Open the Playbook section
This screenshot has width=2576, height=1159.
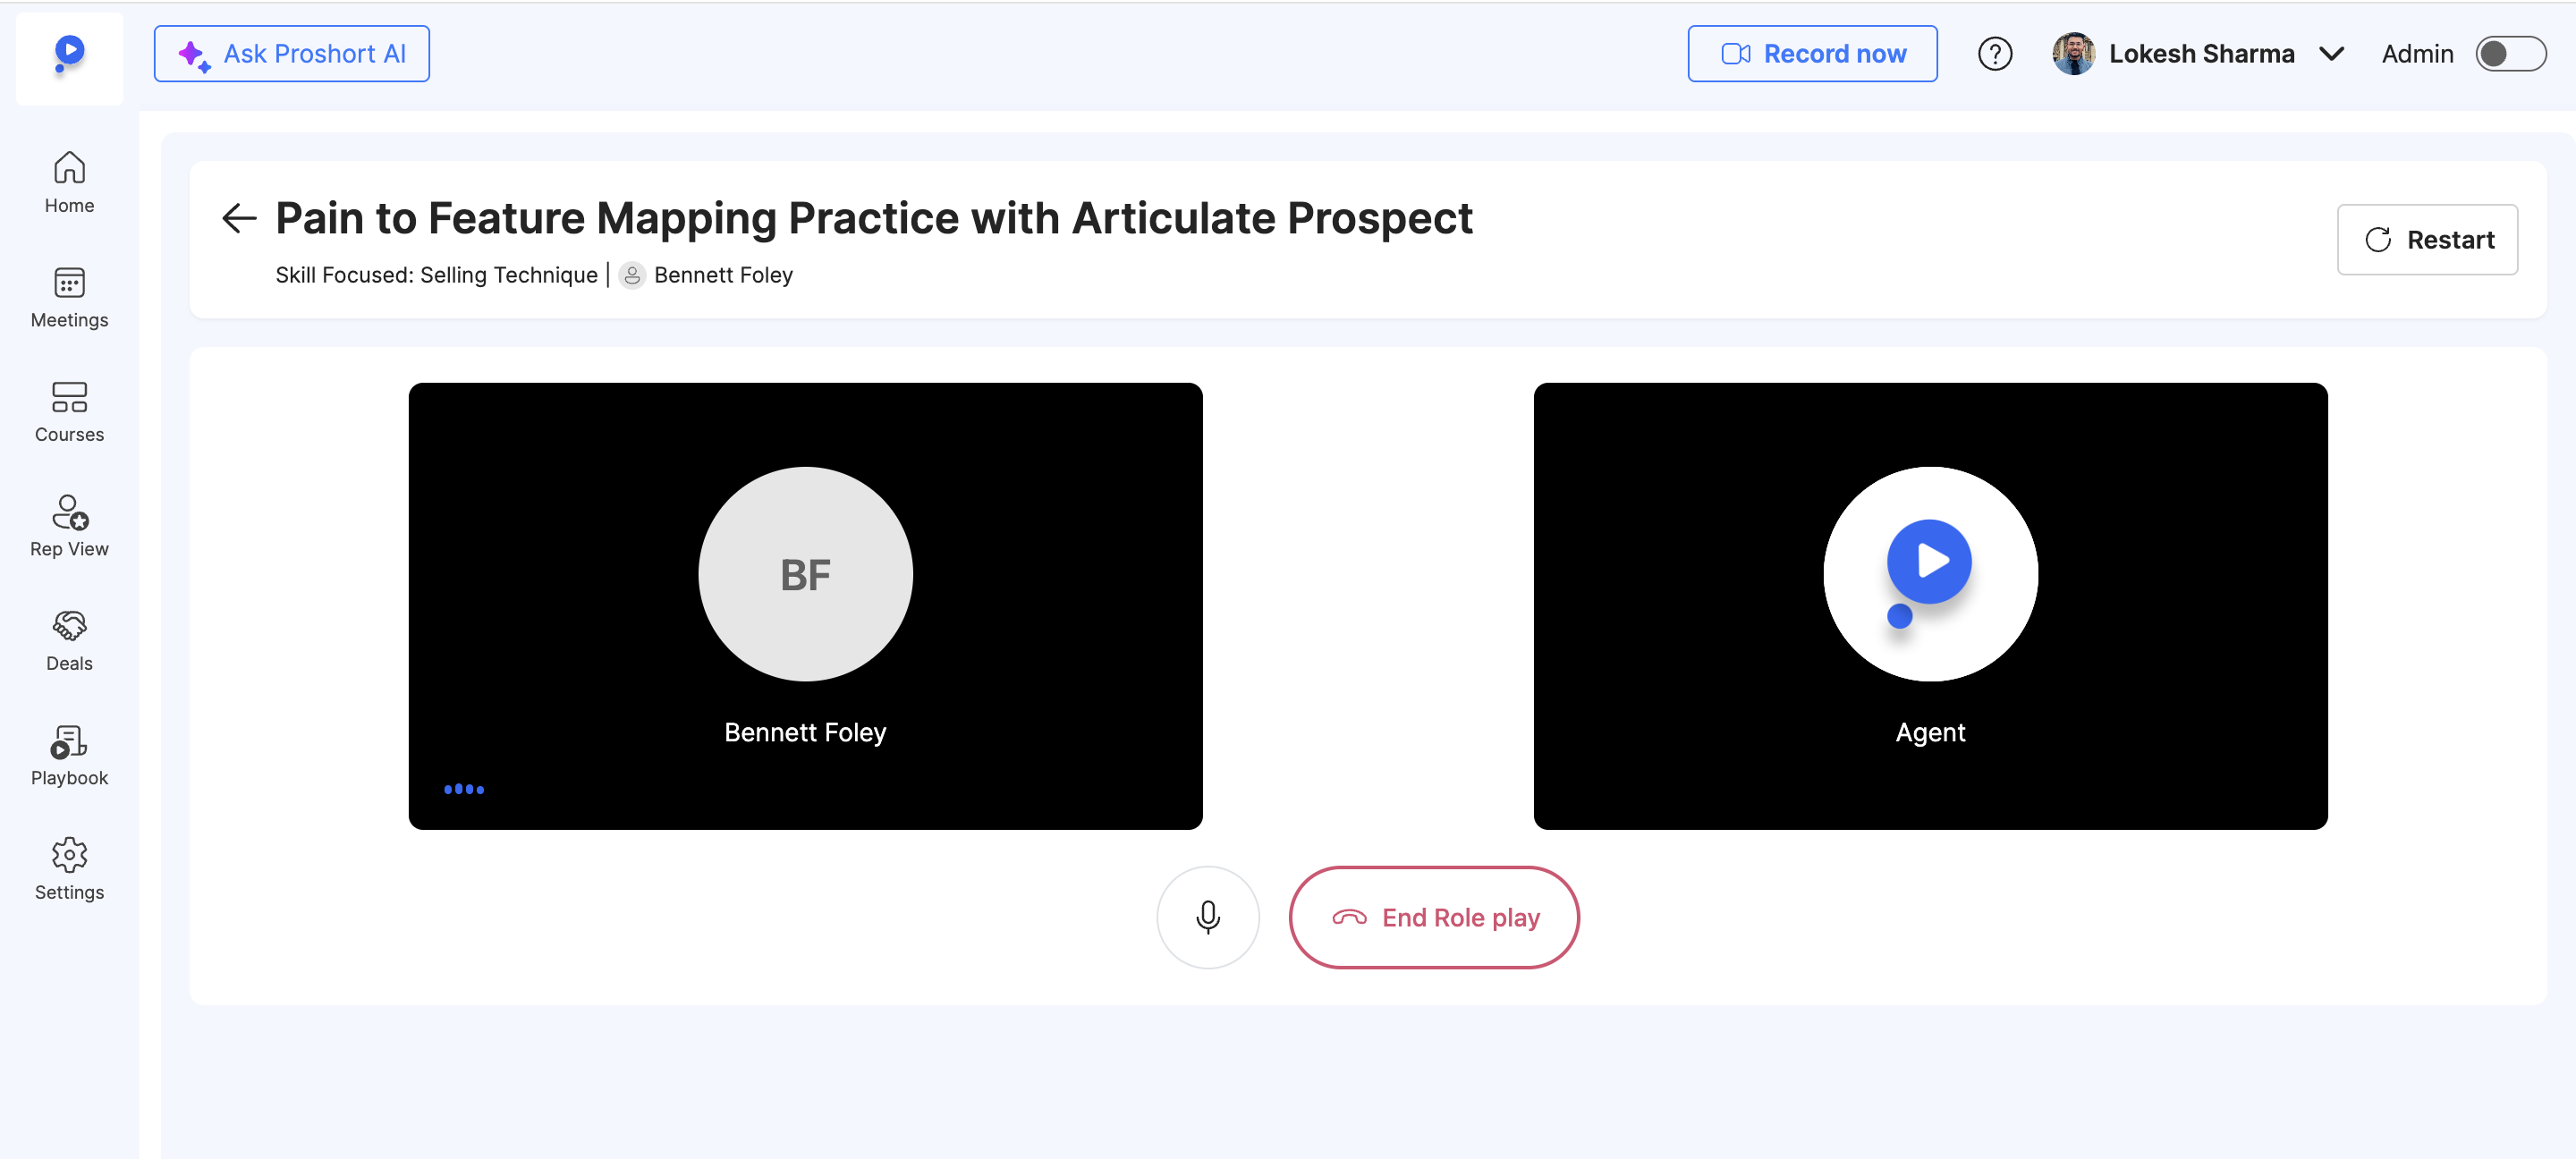click(69, 755)
